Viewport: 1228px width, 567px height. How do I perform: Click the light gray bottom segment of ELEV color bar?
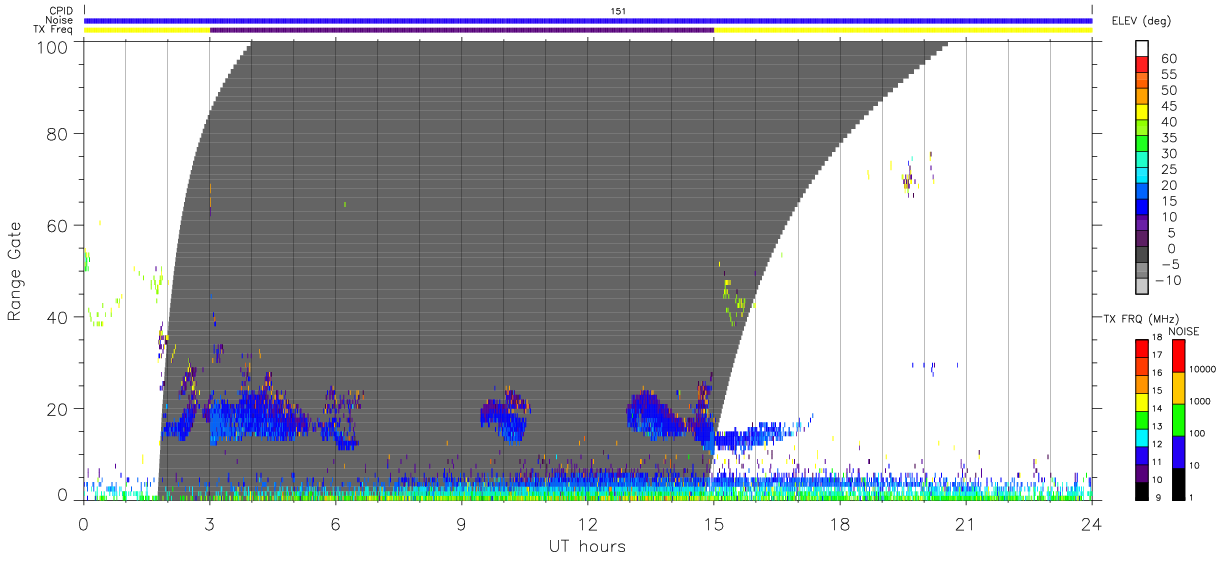[1142, 286]
